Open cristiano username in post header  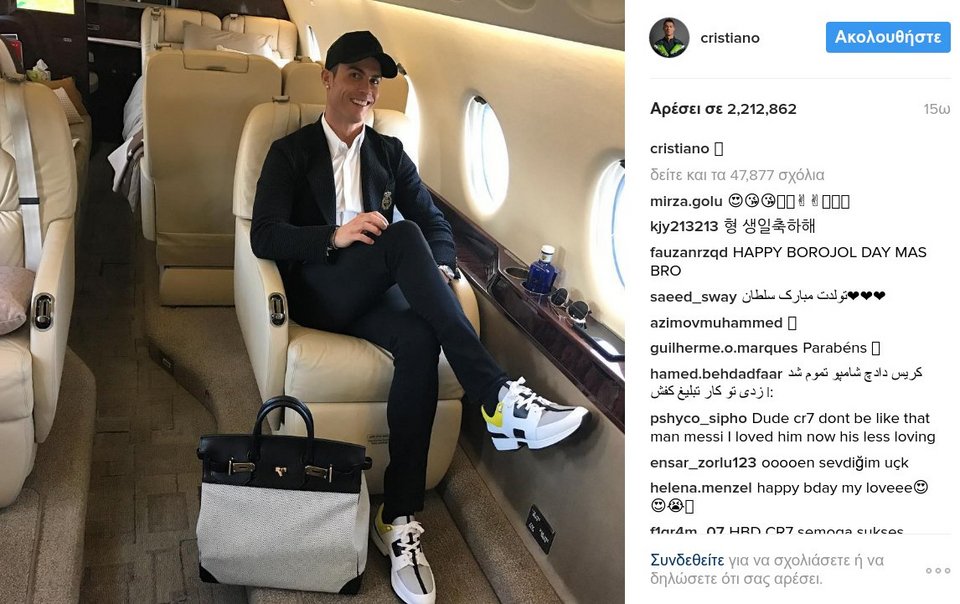point(730,38)
